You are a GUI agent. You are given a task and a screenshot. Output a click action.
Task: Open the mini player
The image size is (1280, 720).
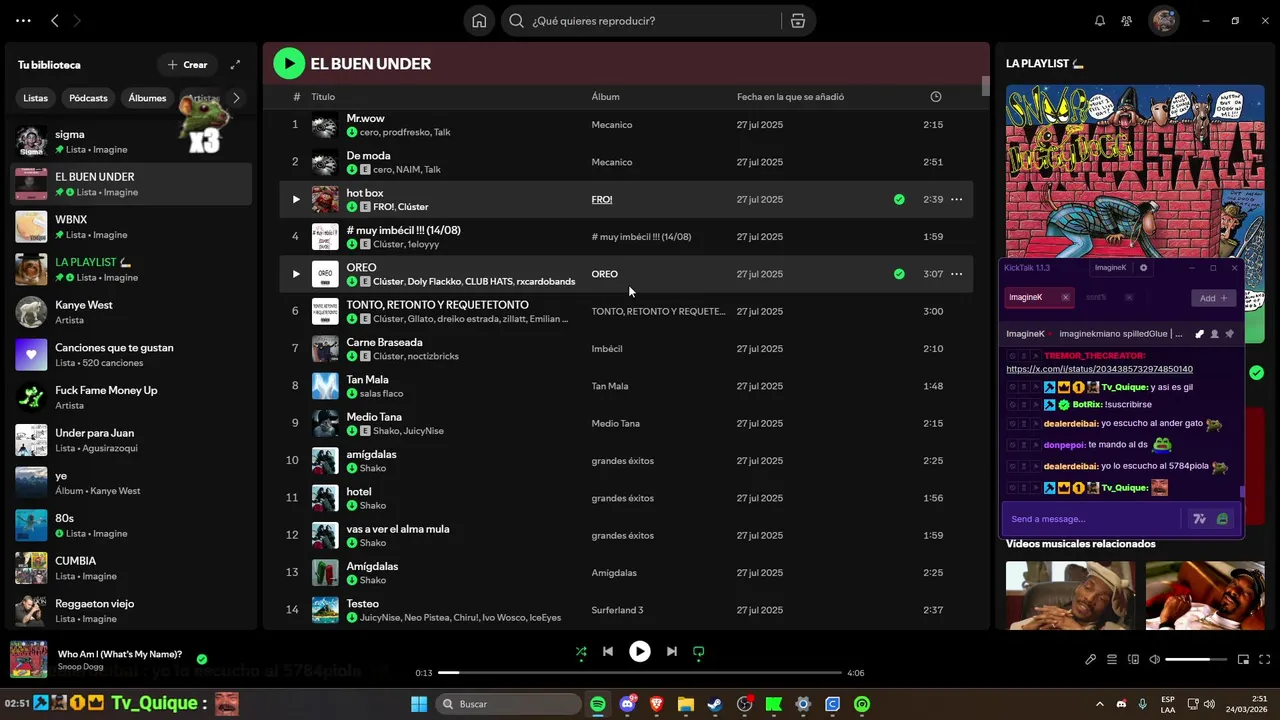pos(1243,660)
